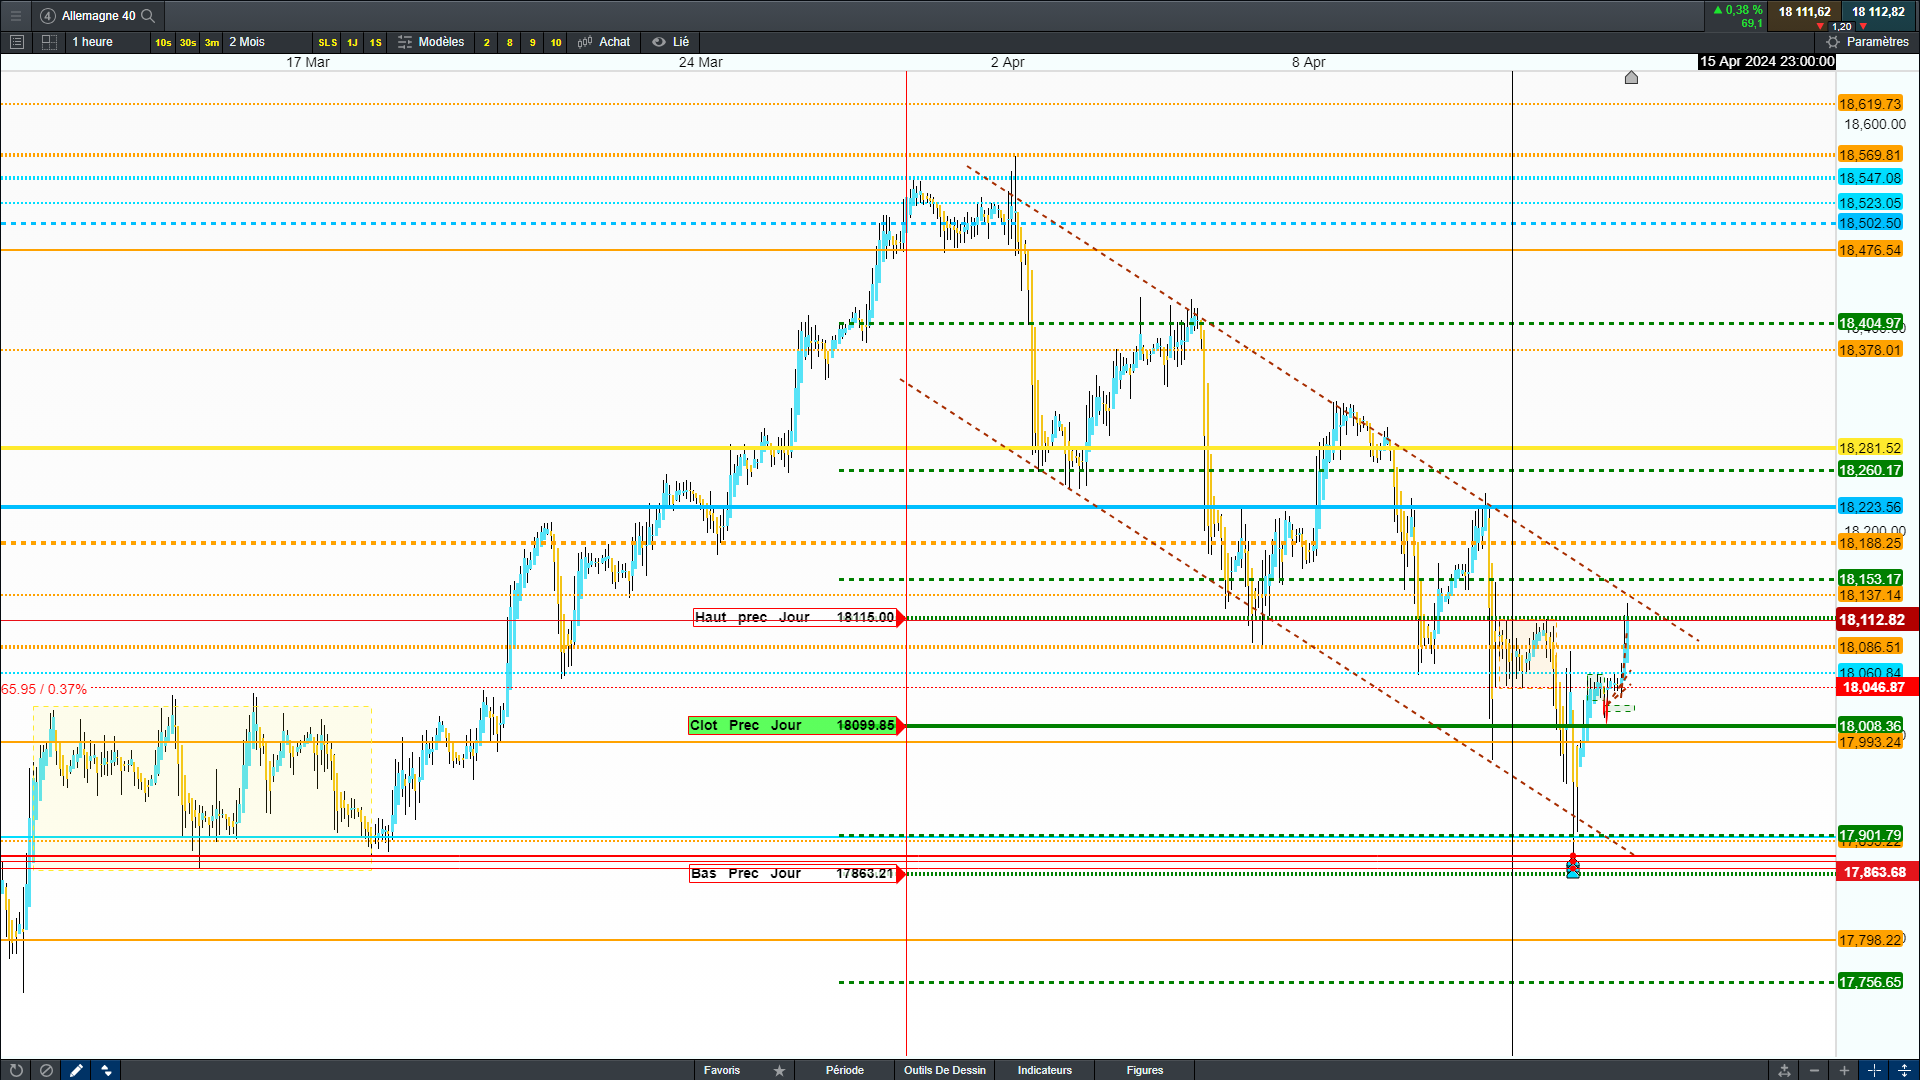The height and width of the screenshot is (1080, 1920).
Task: Click the Allemagne 40 instrument search icon
Action: [x=148, y=15]
